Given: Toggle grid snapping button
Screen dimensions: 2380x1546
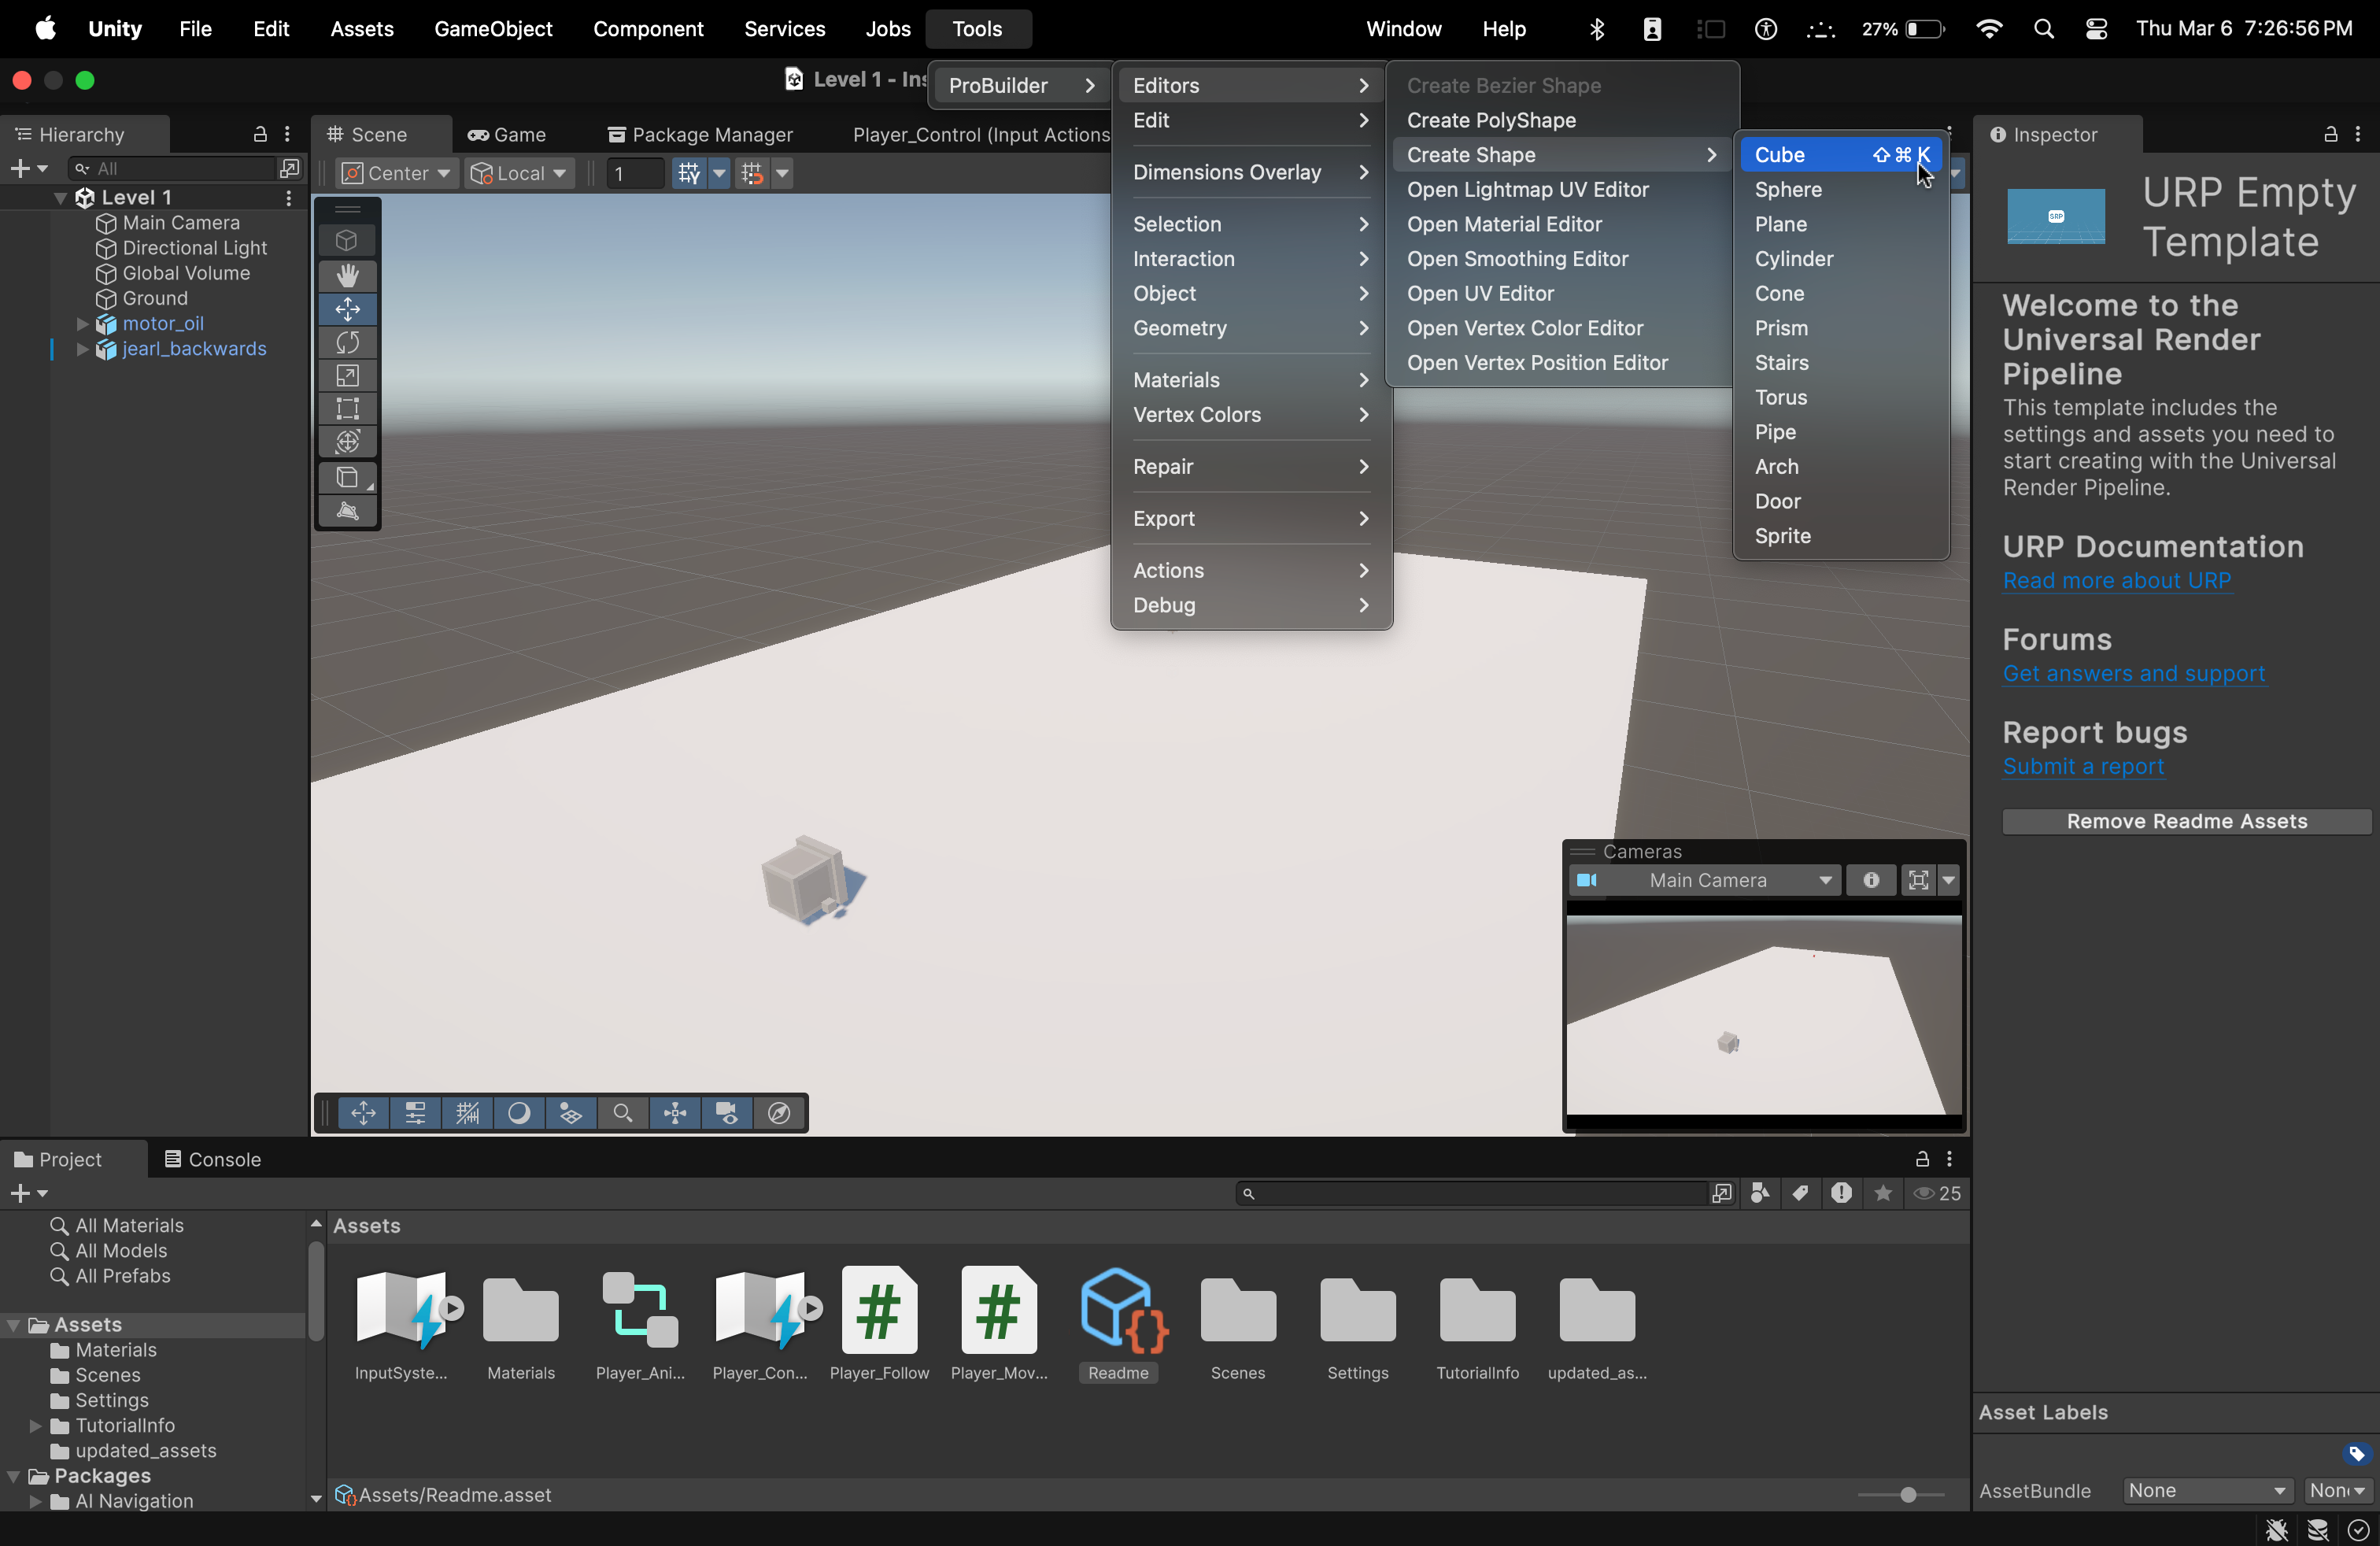Looking at the screenshot, I should pyautogui.click(x=689, y=173).
